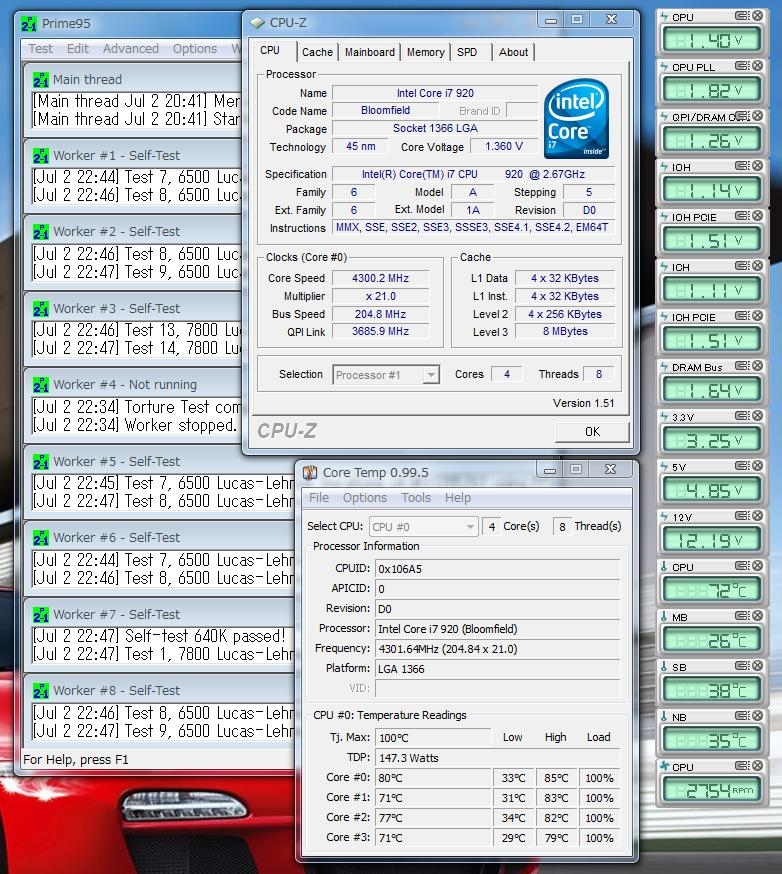Click the Core Speed value 4300.2 MHz
The height and width of the screenshot is (874, 782).
(x=380, y=278)
